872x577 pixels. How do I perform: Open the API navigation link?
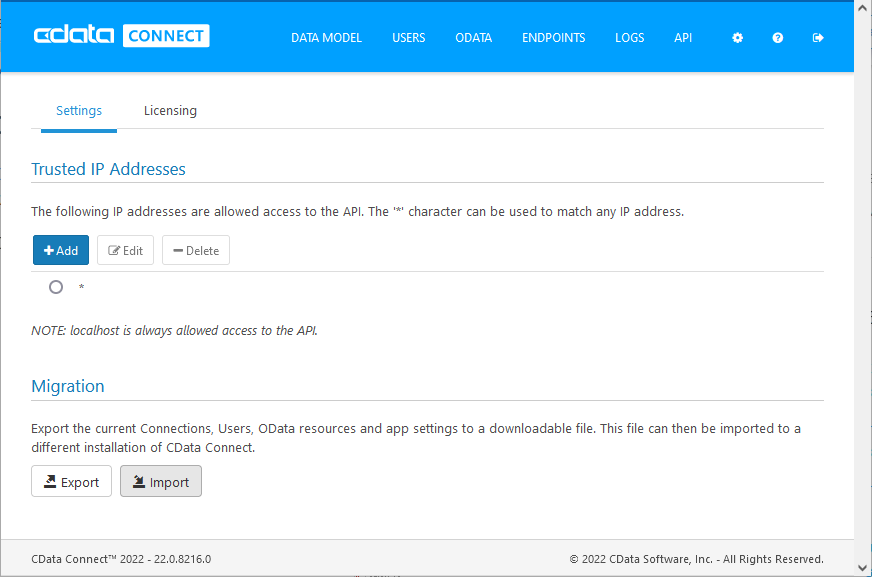coord(683,38)
